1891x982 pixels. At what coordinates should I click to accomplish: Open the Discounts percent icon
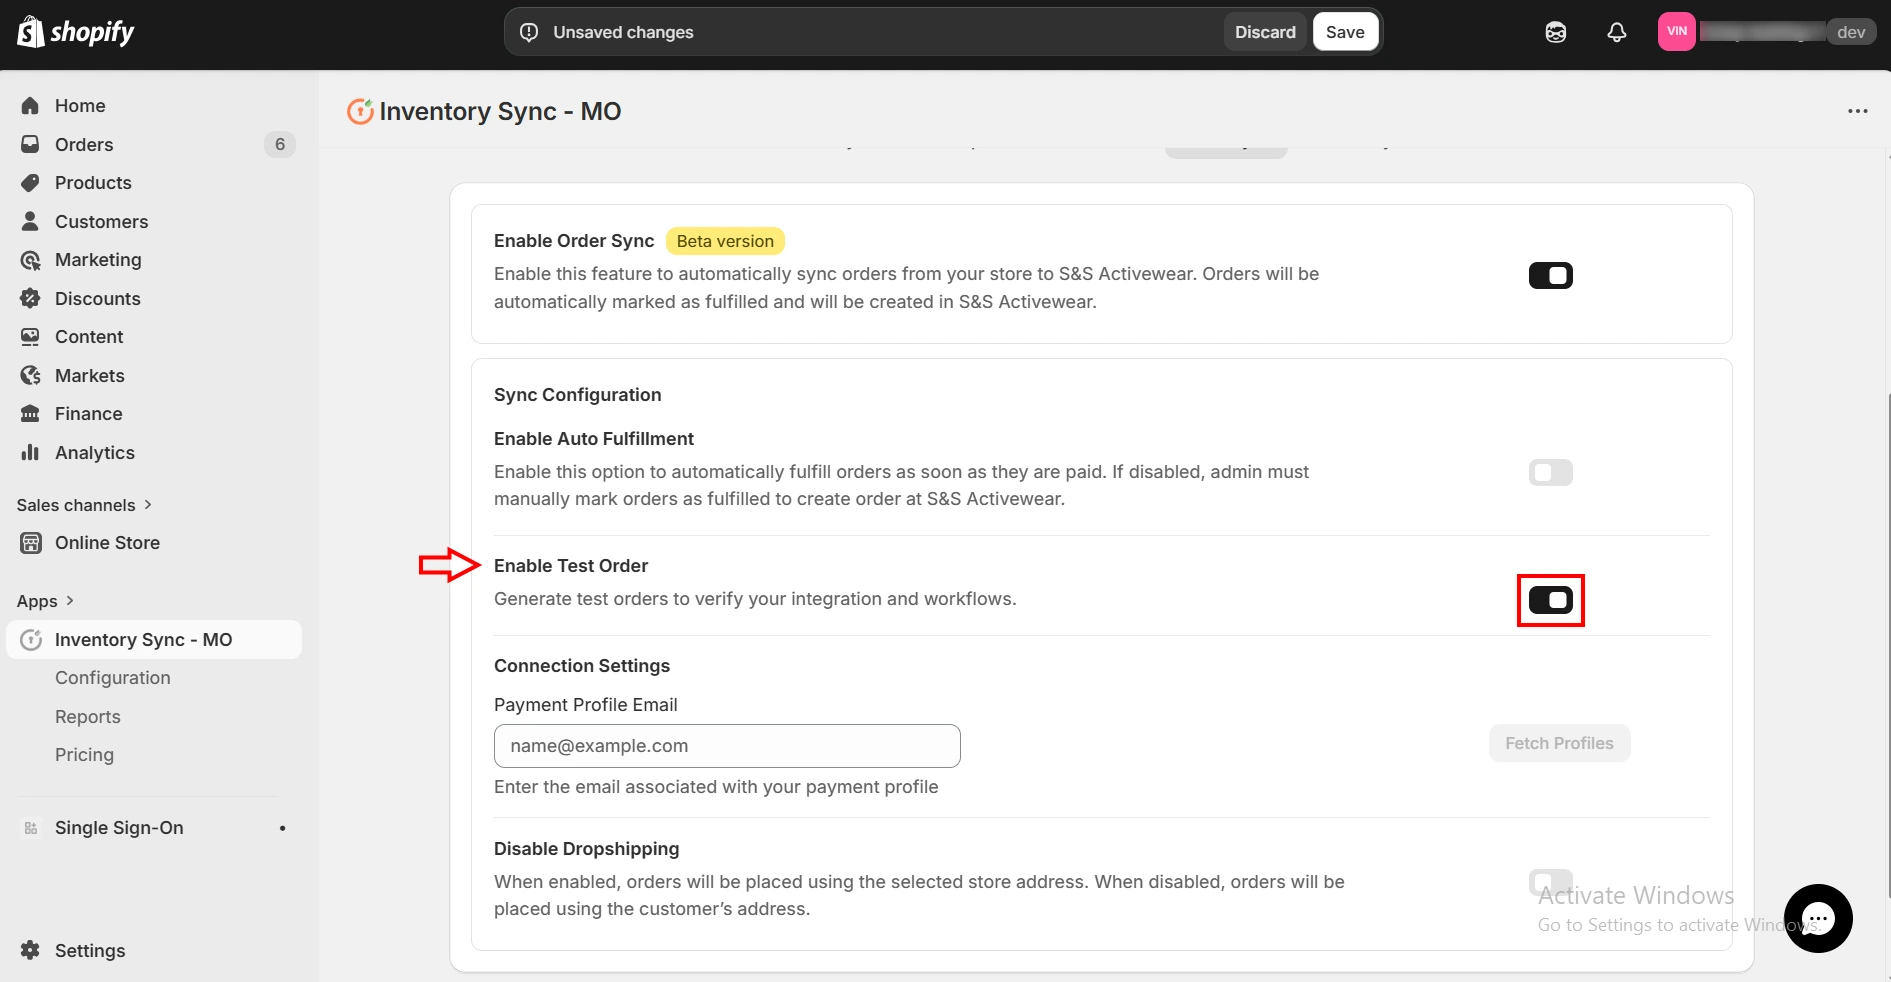(31, 298)
